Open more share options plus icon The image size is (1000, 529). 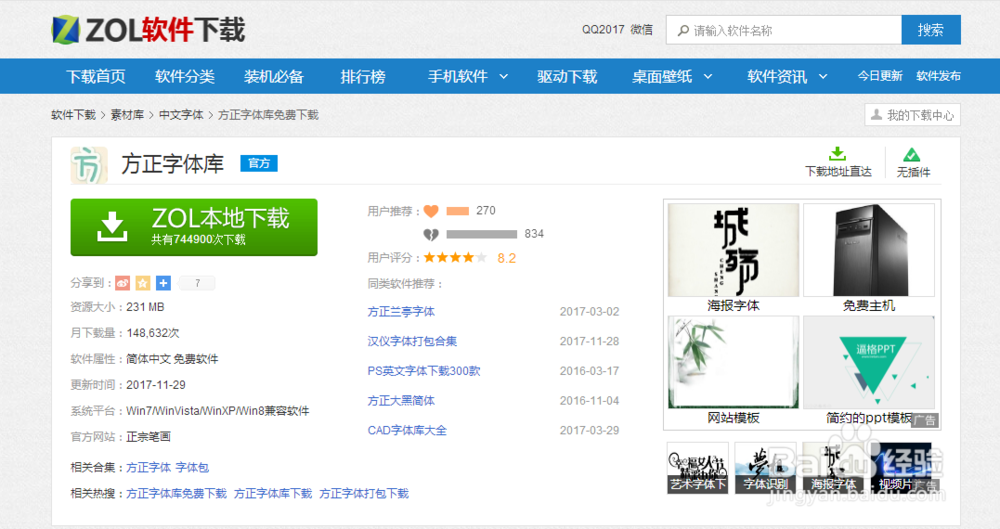[163, 283]
